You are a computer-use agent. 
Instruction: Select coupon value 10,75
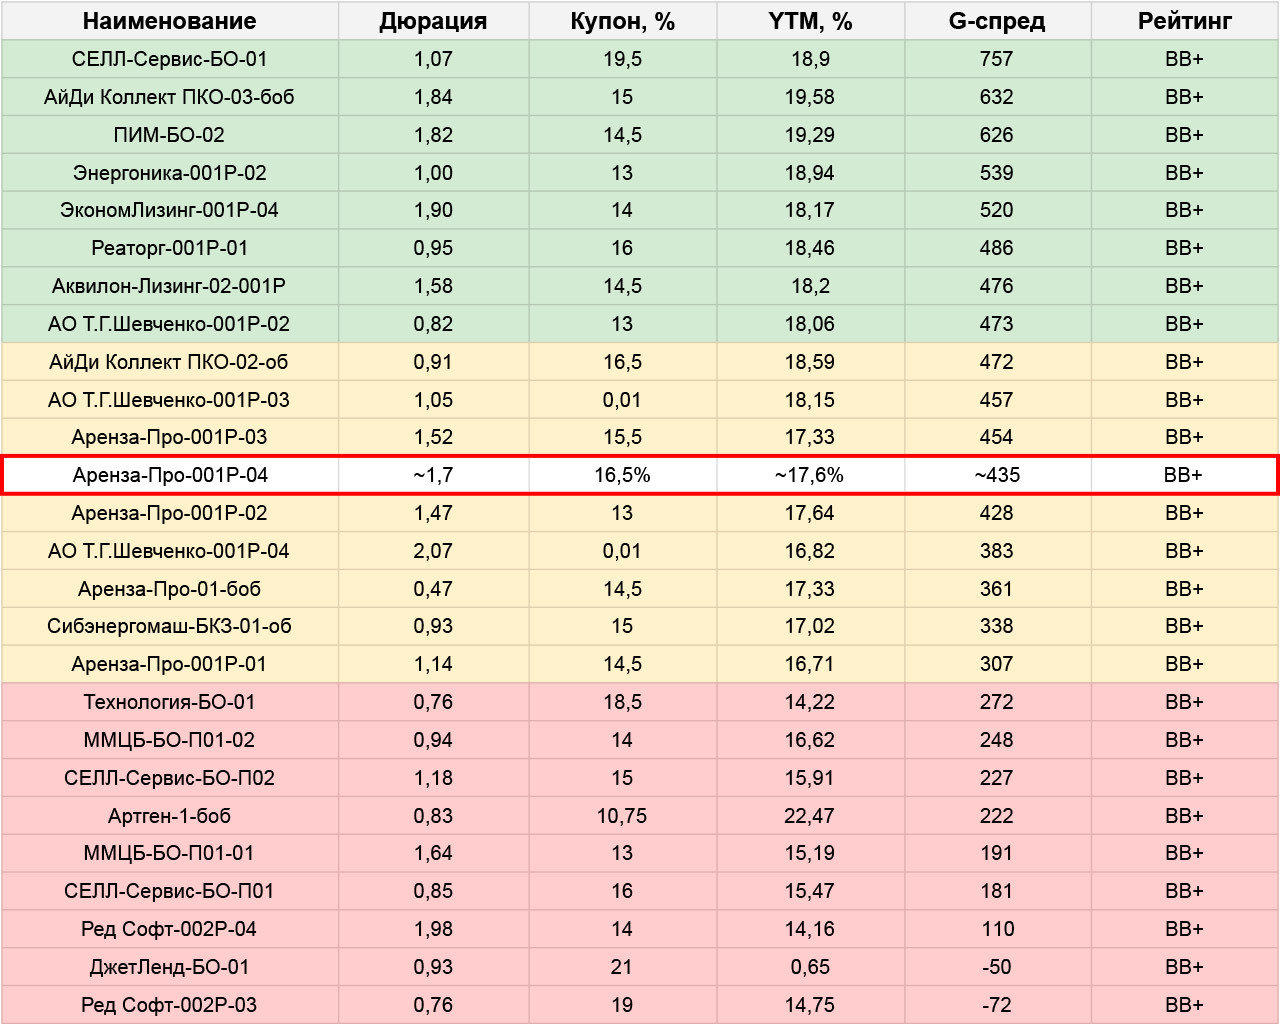pos(622,816)
